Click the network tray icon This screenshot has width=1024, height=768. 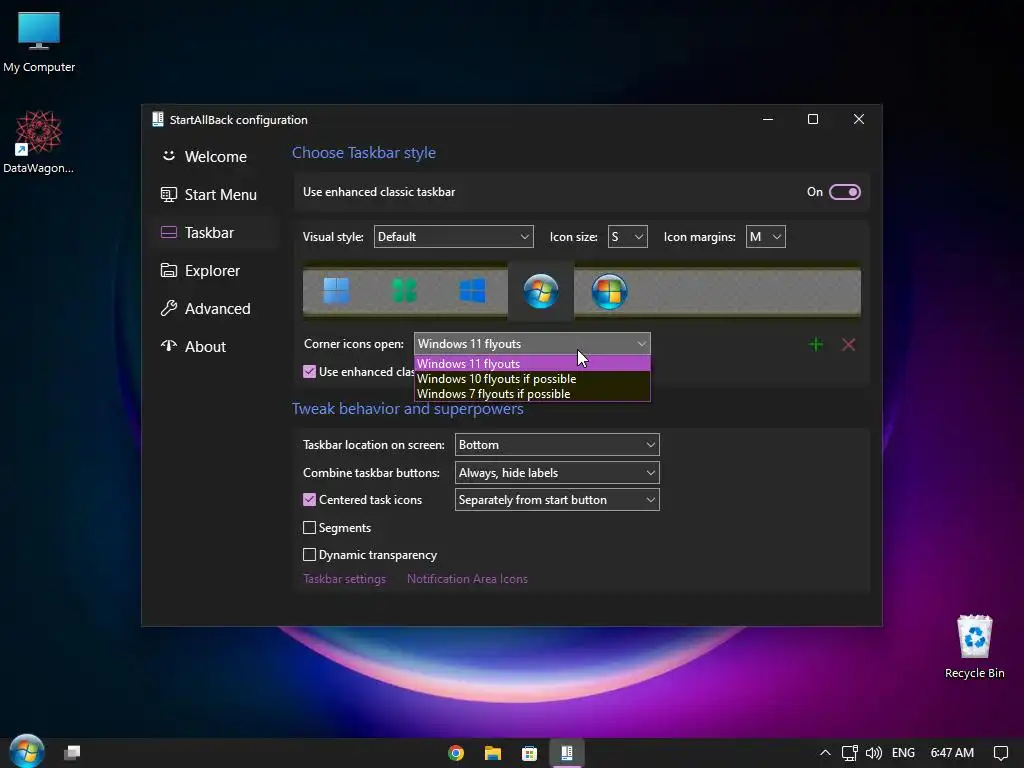[849, 753]
